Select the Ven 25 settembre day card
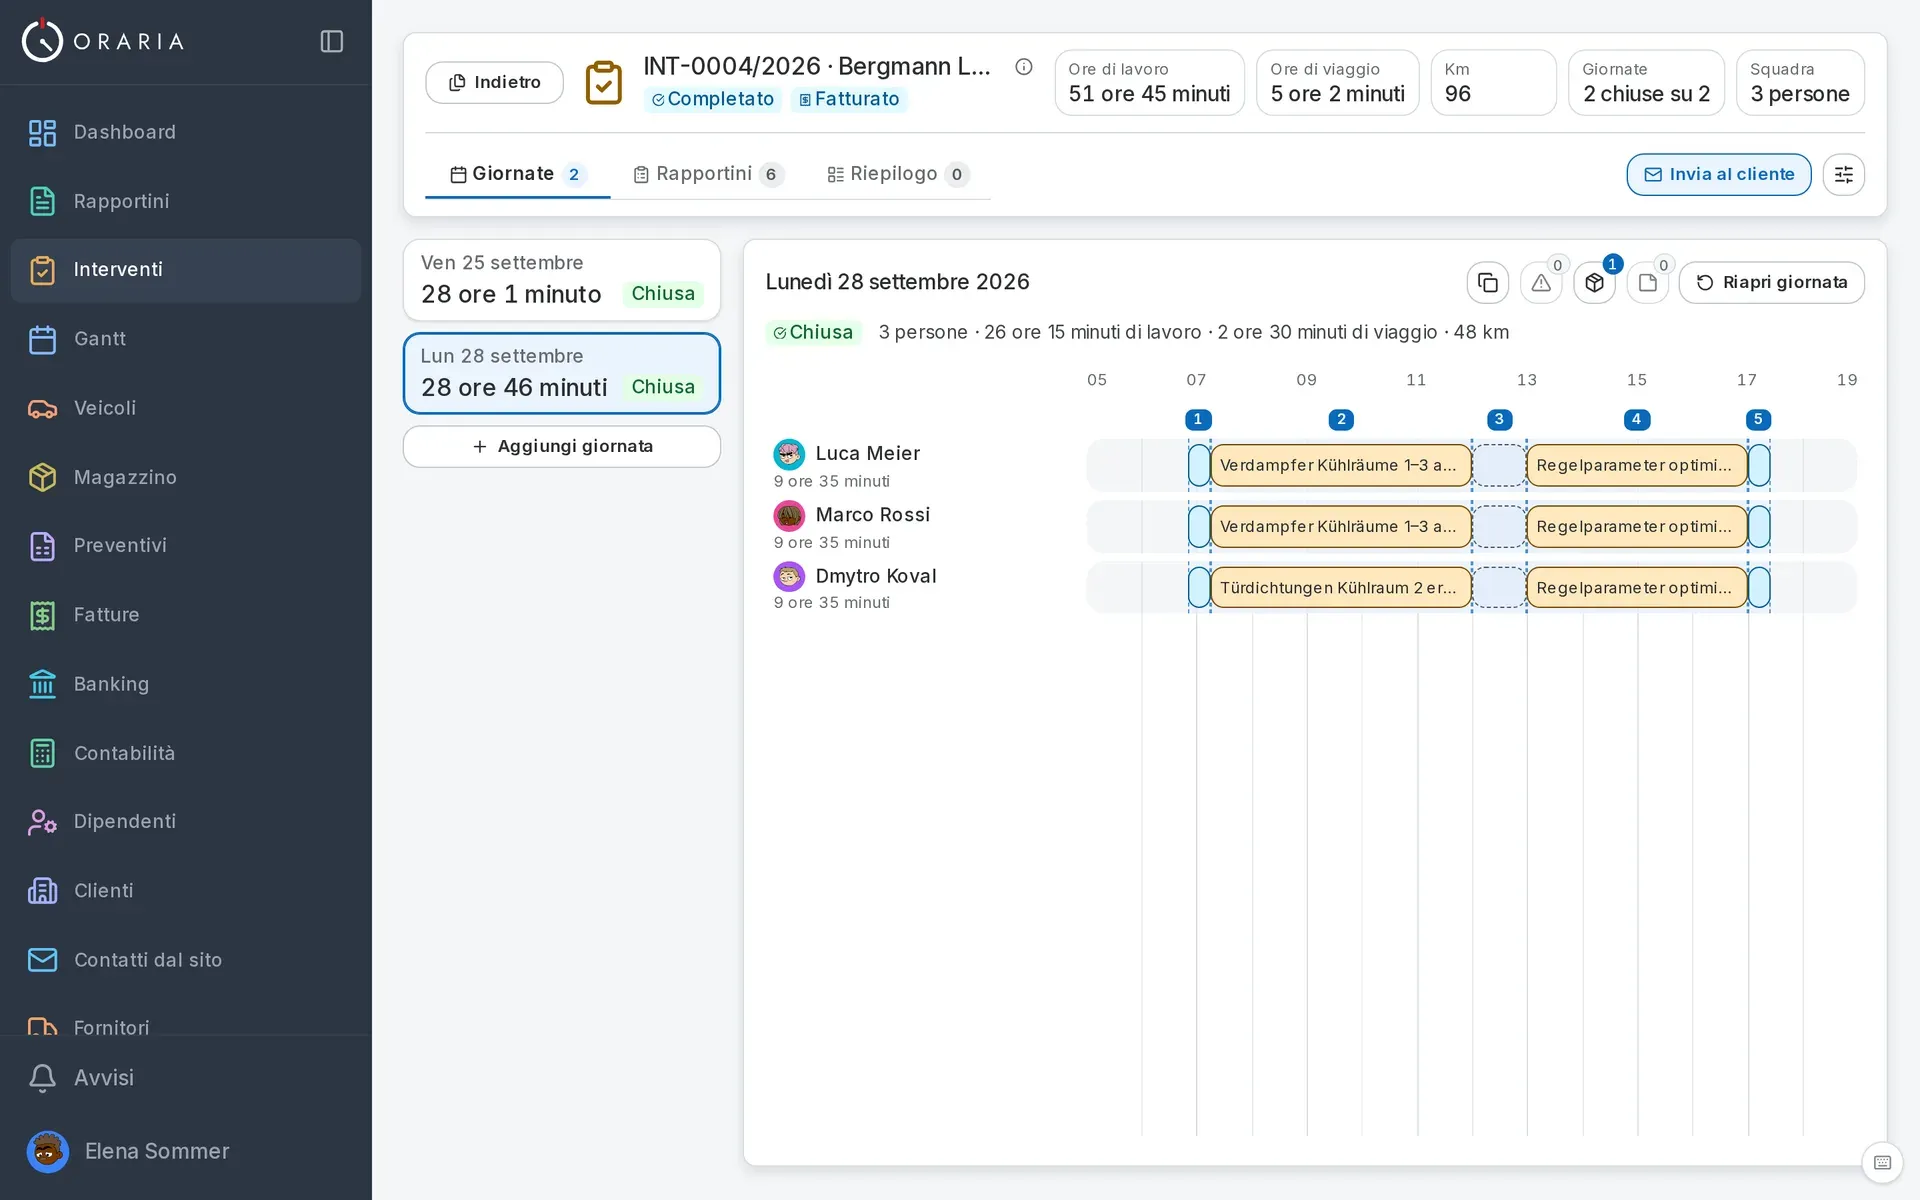The width and height of the screenshot is (1920, 1200). [x=561, y=280]
